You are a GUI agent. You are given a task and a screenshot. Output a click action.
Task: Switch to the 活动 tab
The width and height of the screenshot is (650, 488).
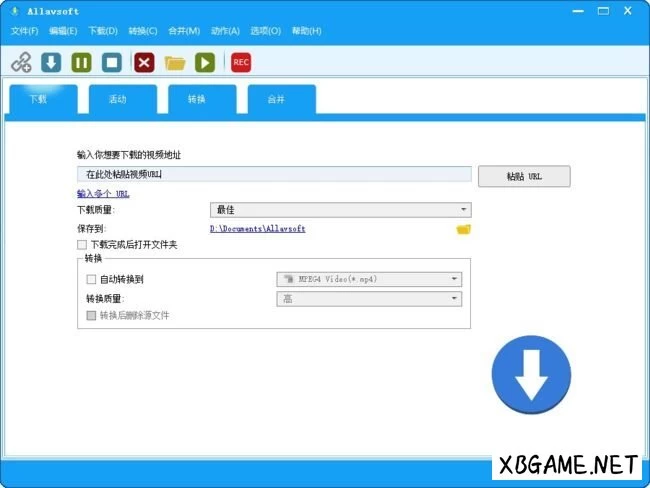pos(118,100)
